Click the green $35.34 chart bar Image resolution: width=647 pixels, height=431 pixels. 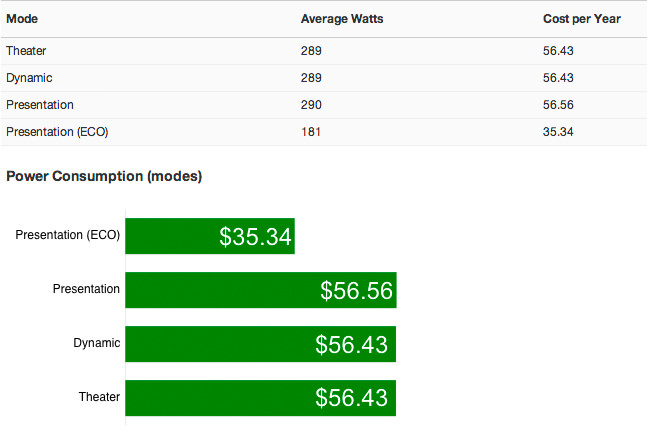click(x=209, y=236)
